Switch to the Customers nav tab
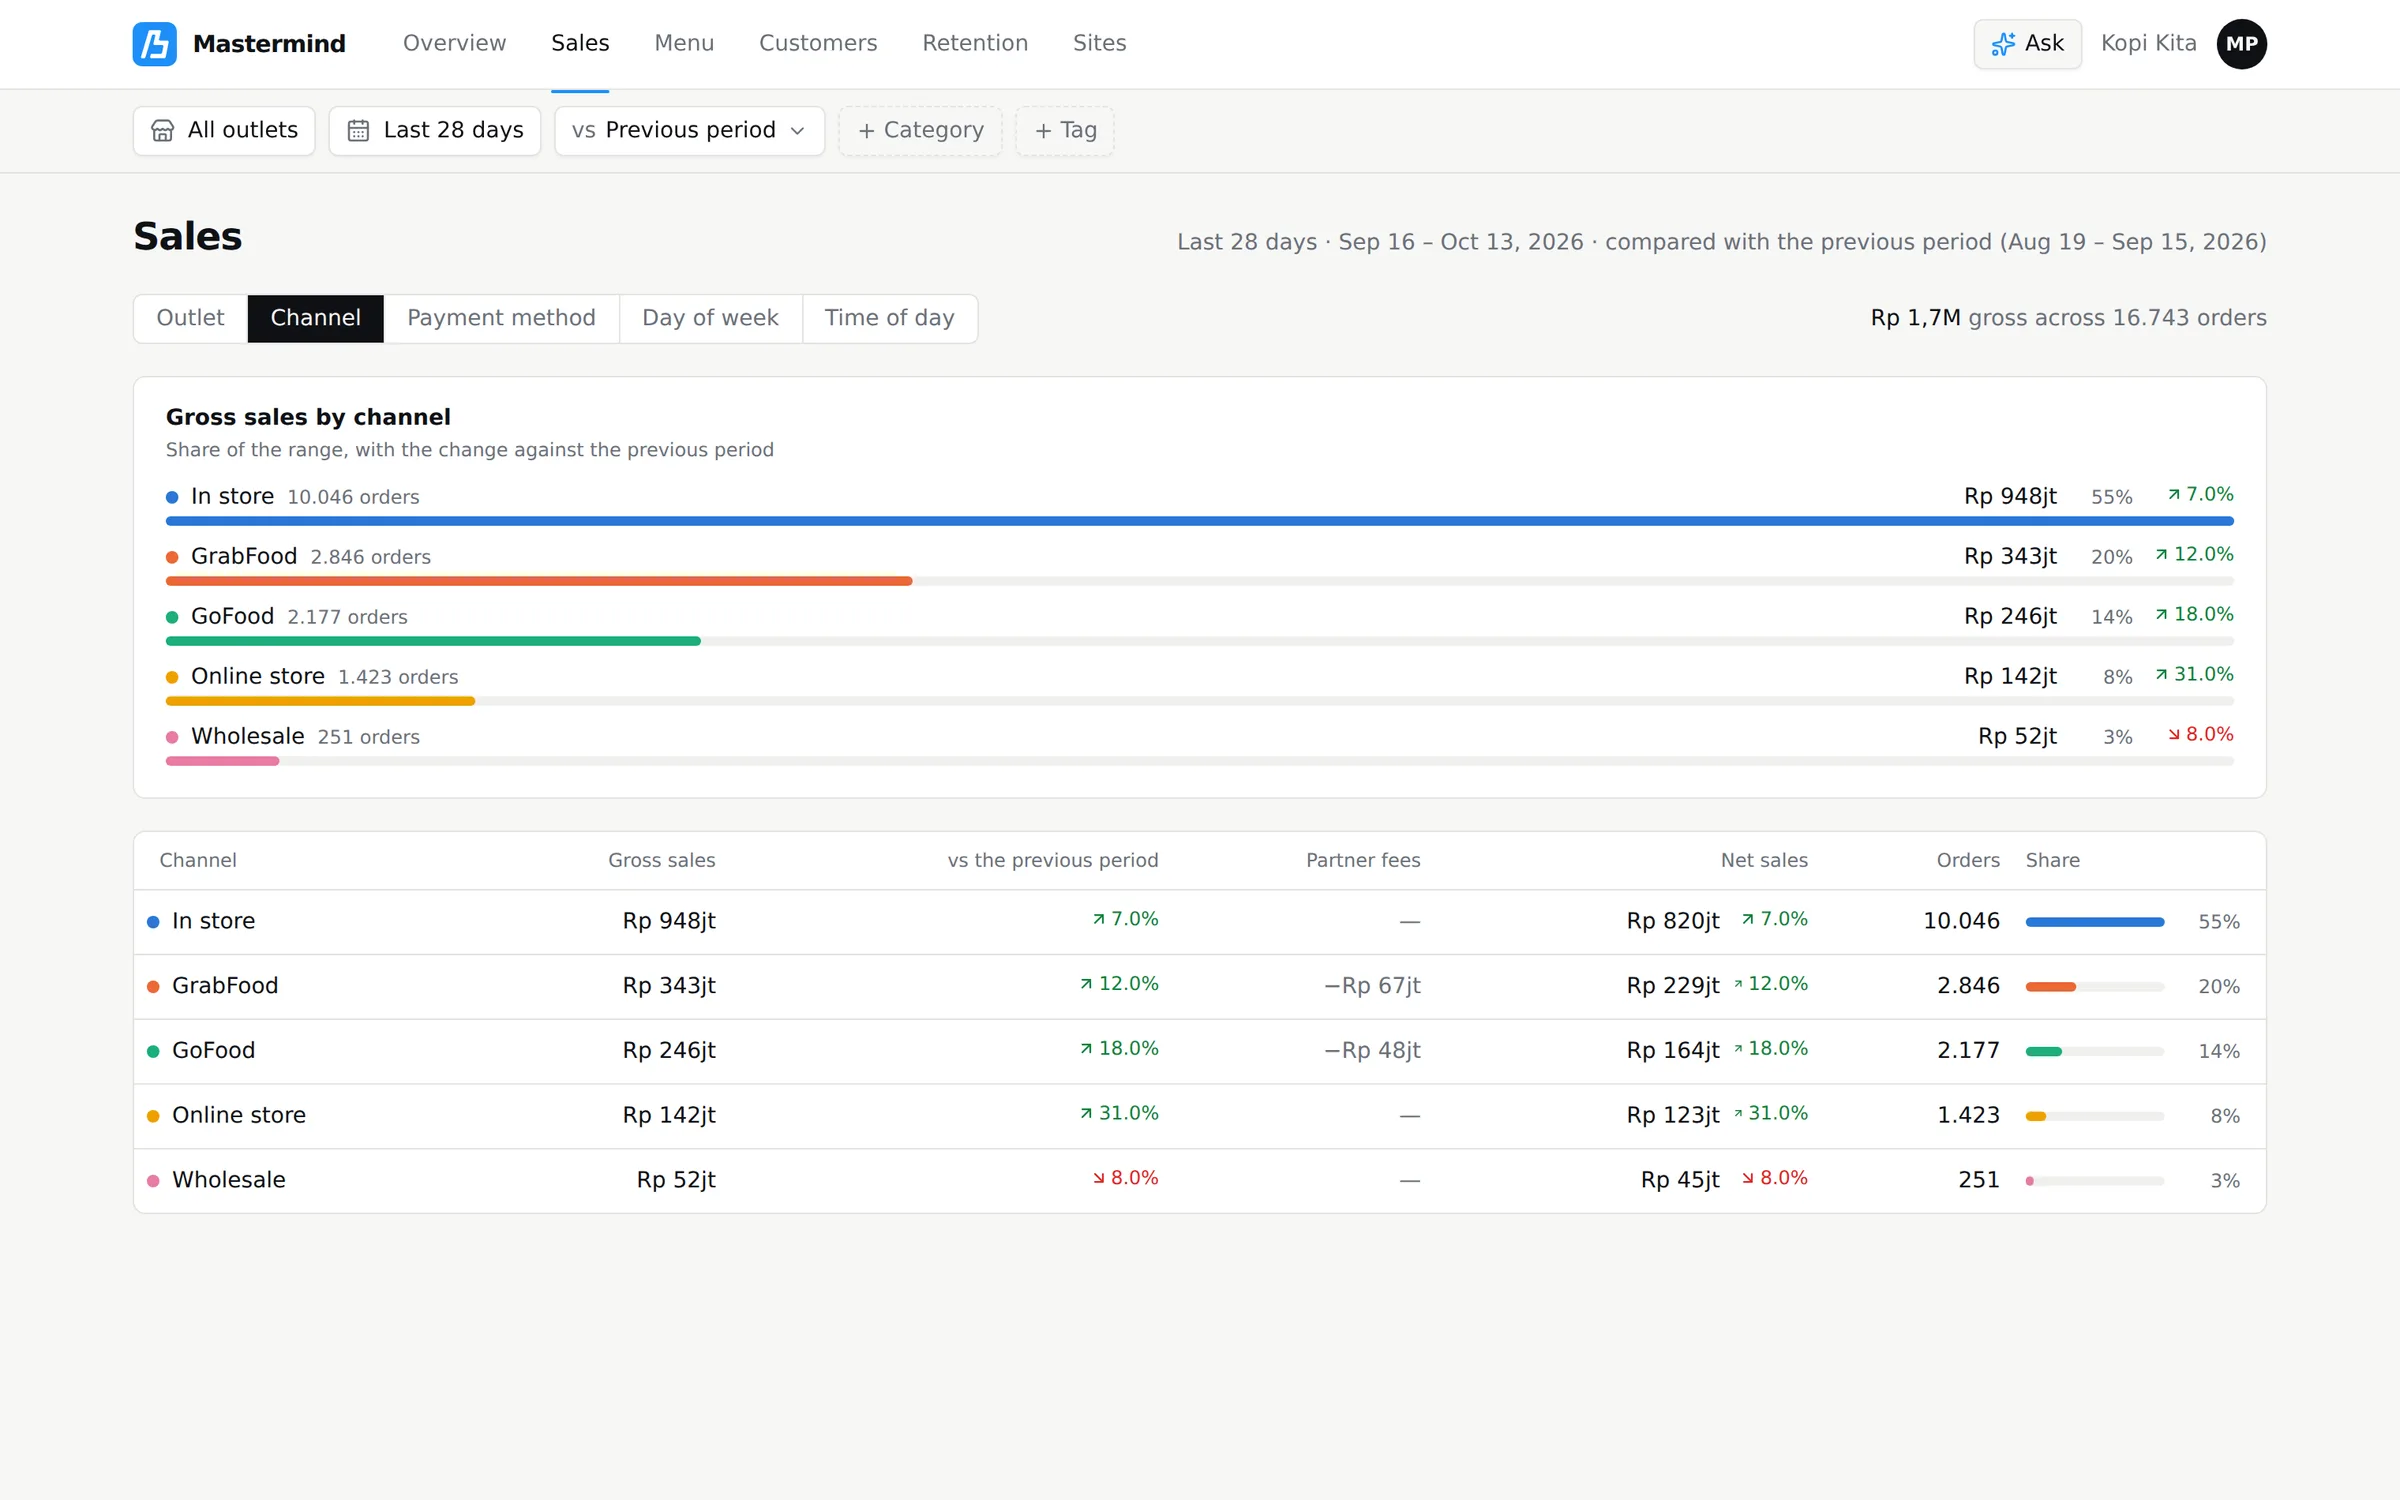2400x1500 pixels. point(818,43)
